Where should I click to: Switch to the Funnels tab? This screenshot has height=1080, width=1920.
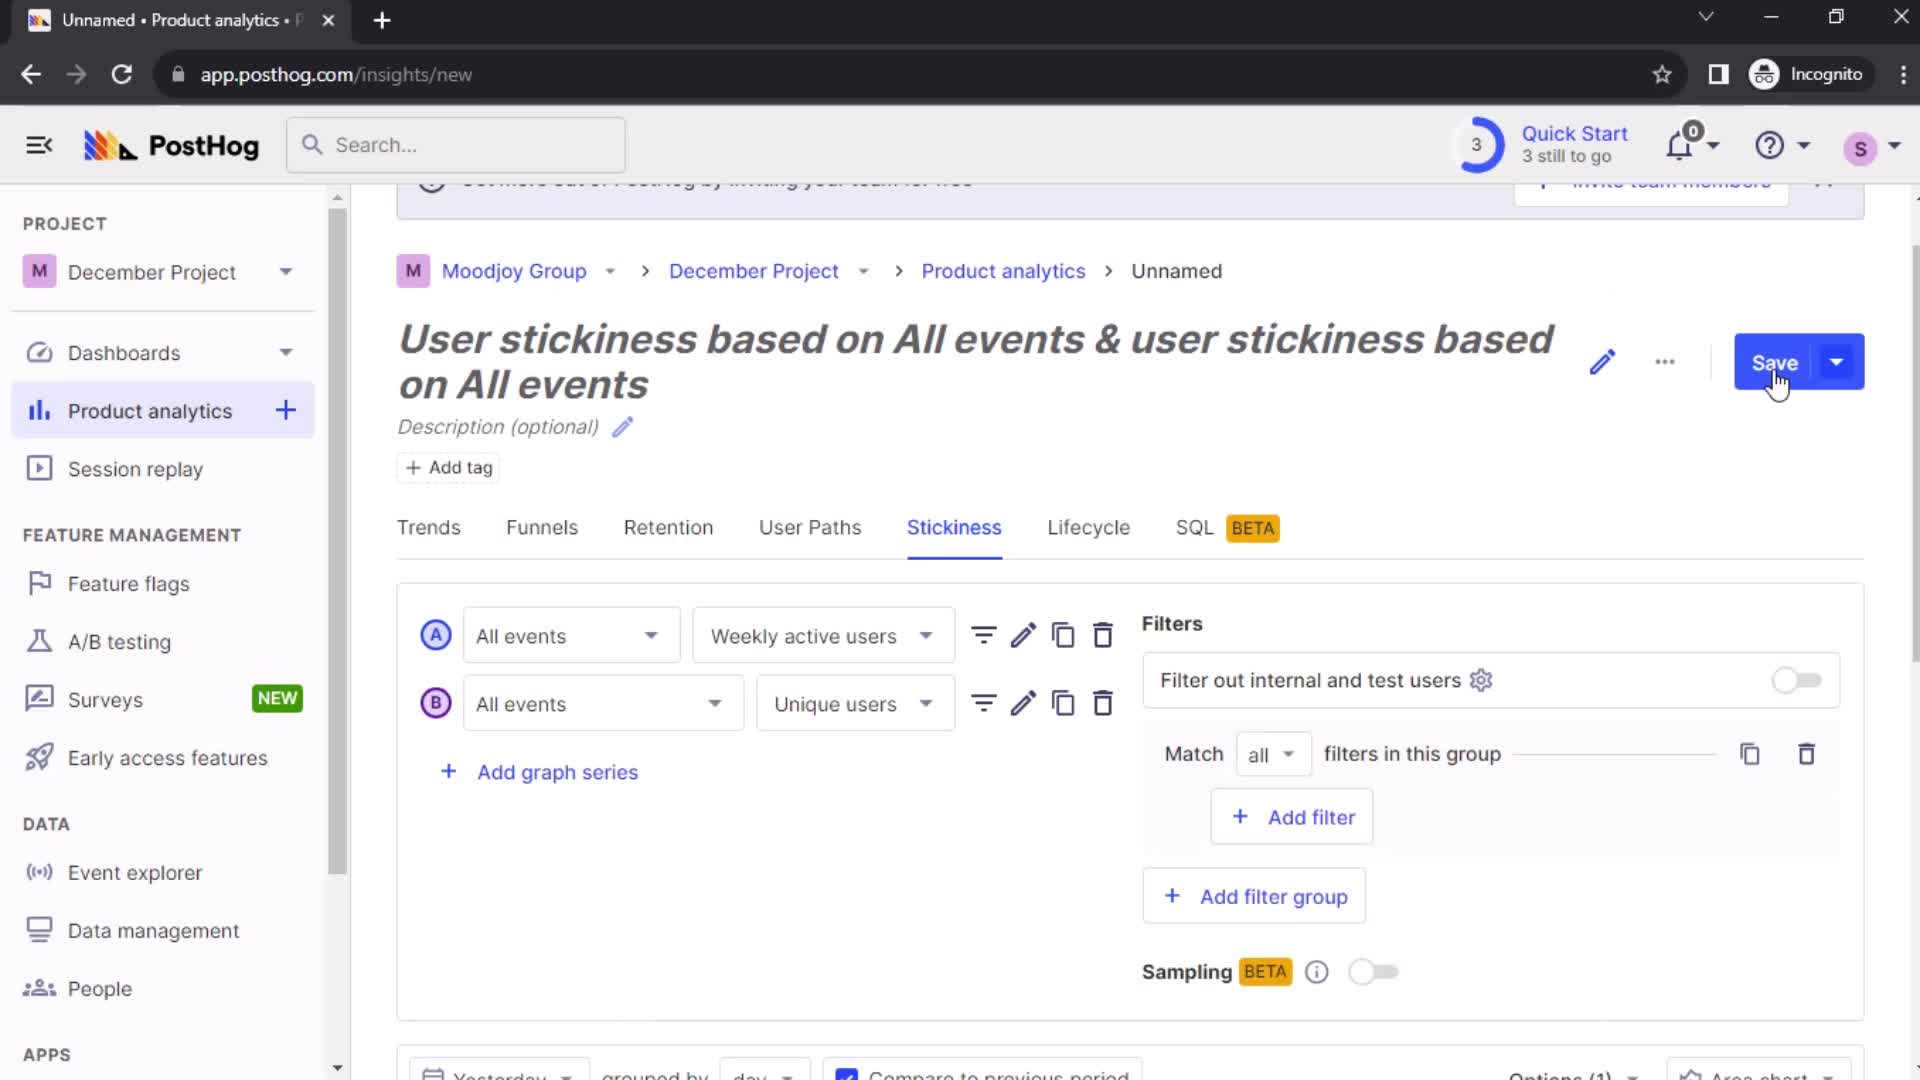point(542,527)
